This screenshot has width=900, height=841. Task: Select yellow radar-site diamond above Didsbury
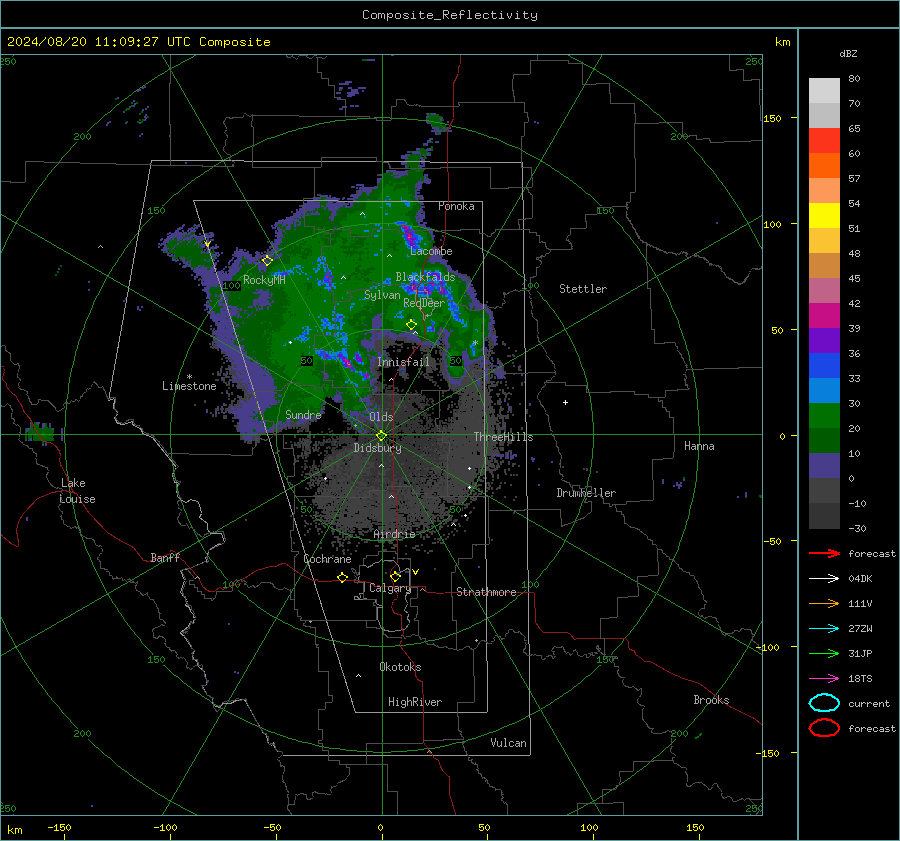coord(381,436)
